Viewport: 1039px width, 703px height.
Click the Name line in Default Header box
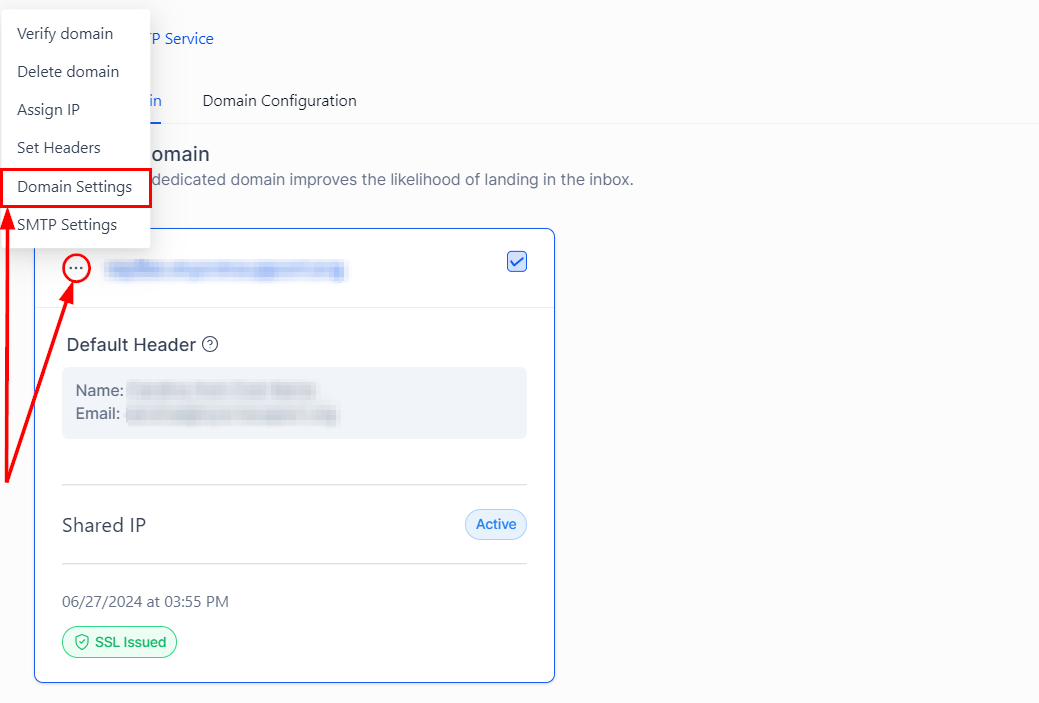click(195, 390)
